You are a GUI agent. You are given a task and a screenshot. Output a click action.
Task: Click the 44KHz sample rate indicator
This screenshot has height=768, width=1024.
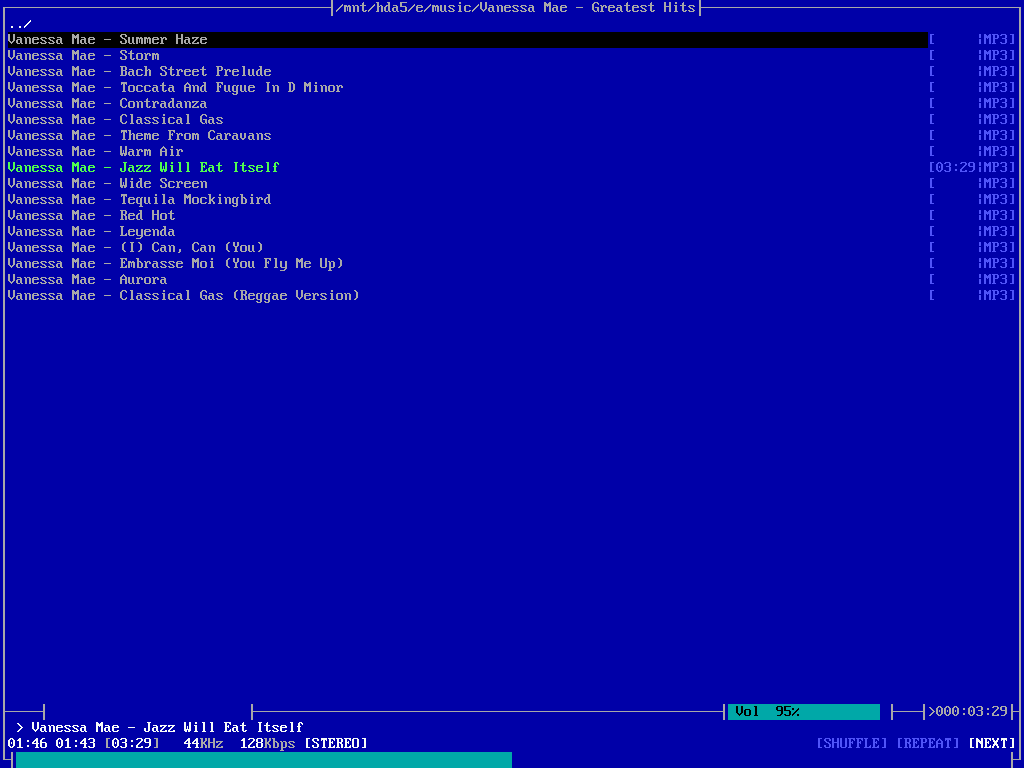(203, 743)
